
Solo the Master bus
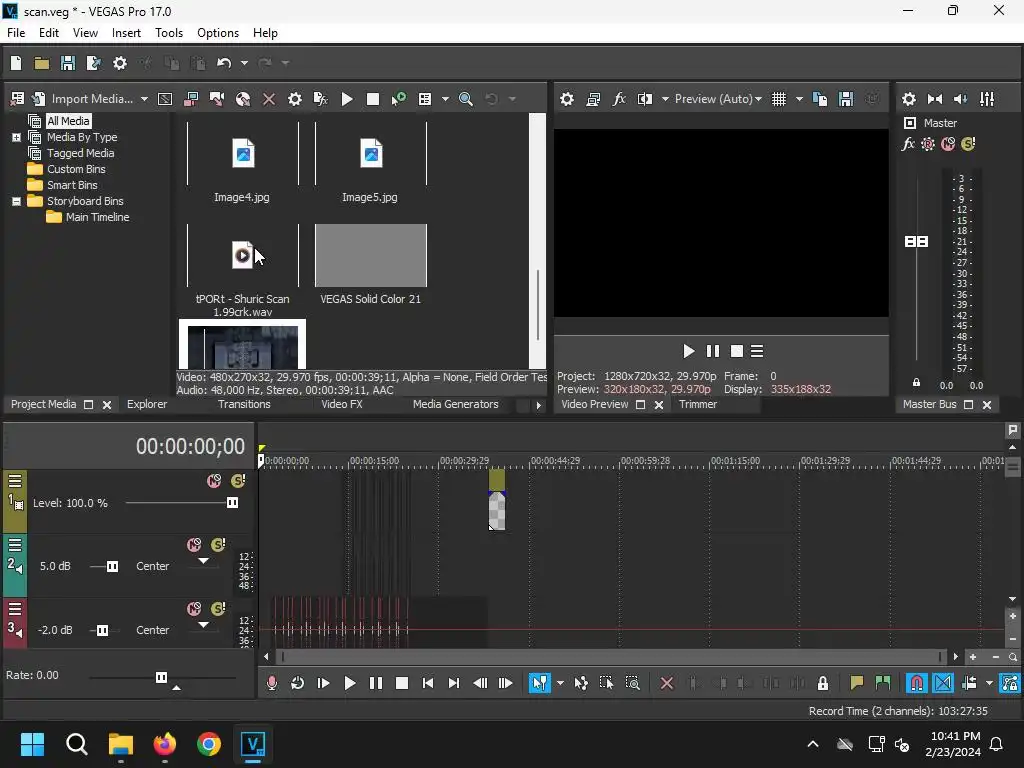[968, 144]
